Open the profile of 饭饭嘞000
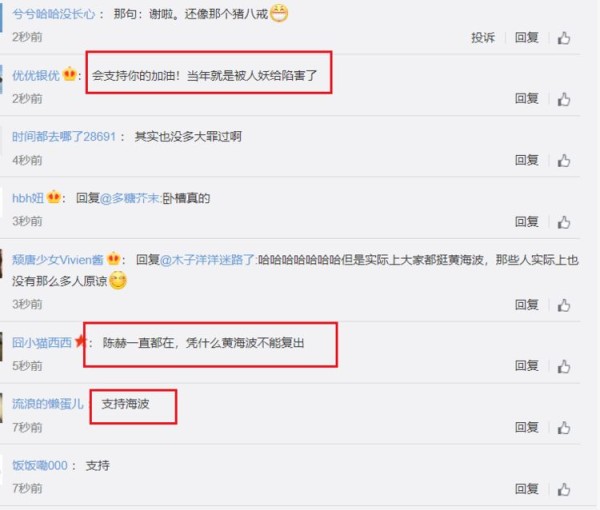The height and width of the screenshot is (510, 600). click(x=40, y=466)
